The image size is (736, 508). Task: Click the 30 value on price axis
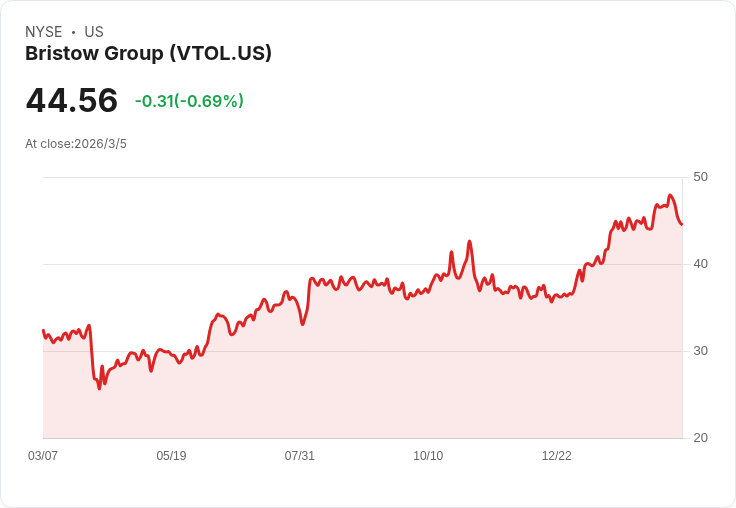700,351
